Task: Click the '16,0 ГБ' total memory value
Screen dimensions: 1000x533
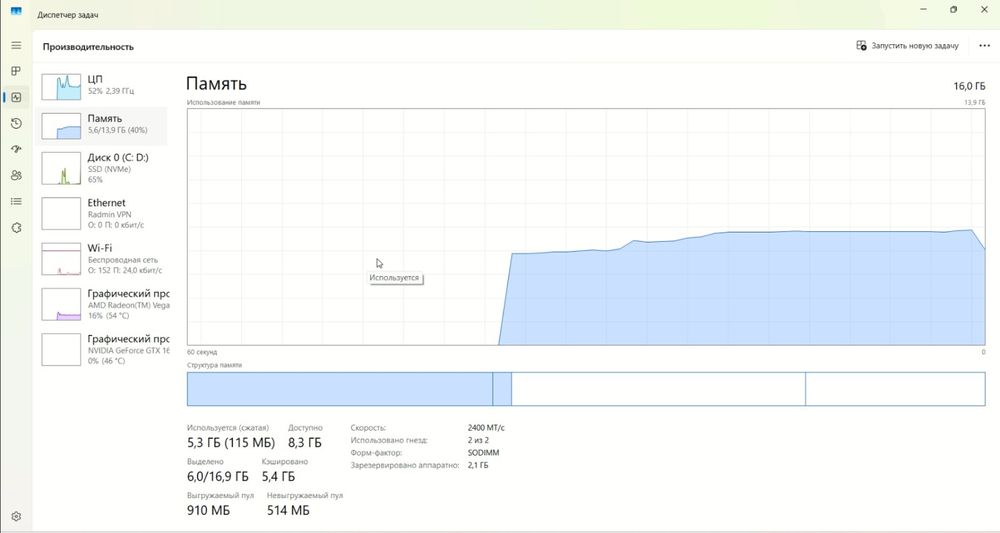Action: tap(969, 86)
